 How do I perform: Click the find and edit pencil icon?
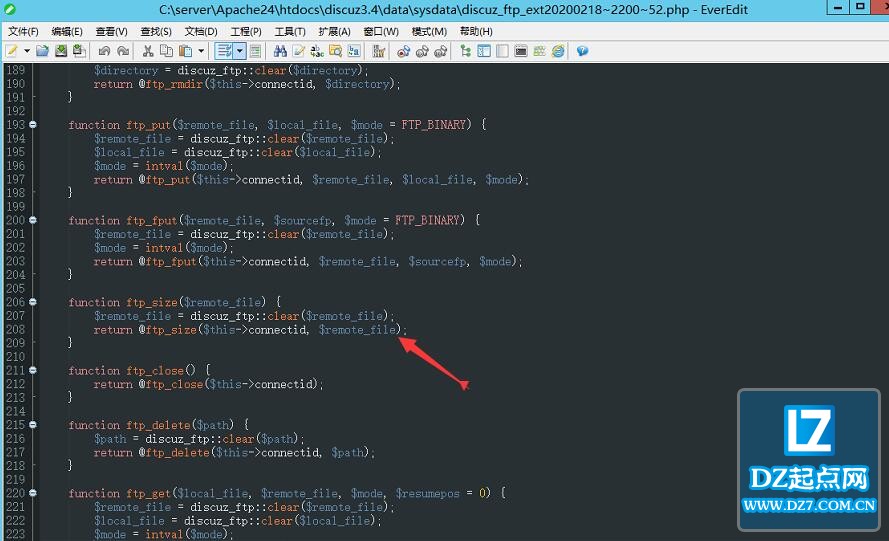299,51
